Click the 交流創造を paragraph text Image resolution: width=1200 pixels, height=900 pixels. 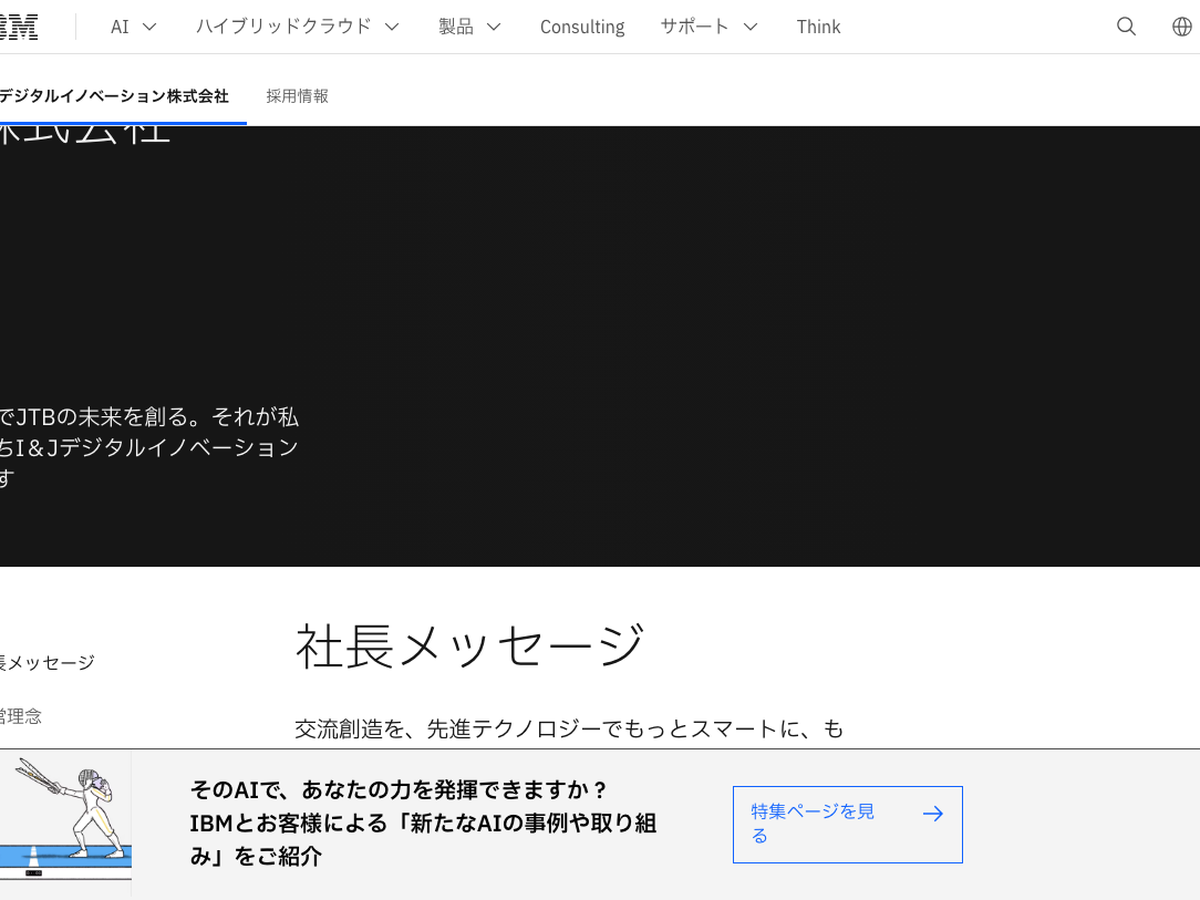[x=569, y=729]
